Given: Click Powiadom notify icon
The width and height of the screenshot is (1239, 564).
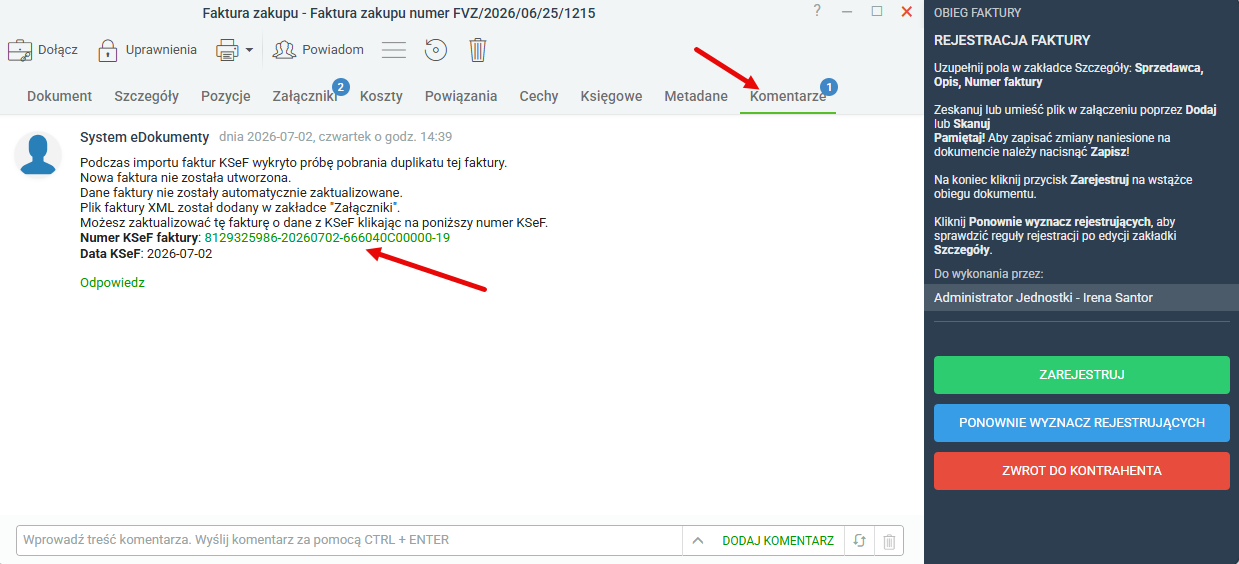Looking at the screenshot, I should (x=285, y=50).
